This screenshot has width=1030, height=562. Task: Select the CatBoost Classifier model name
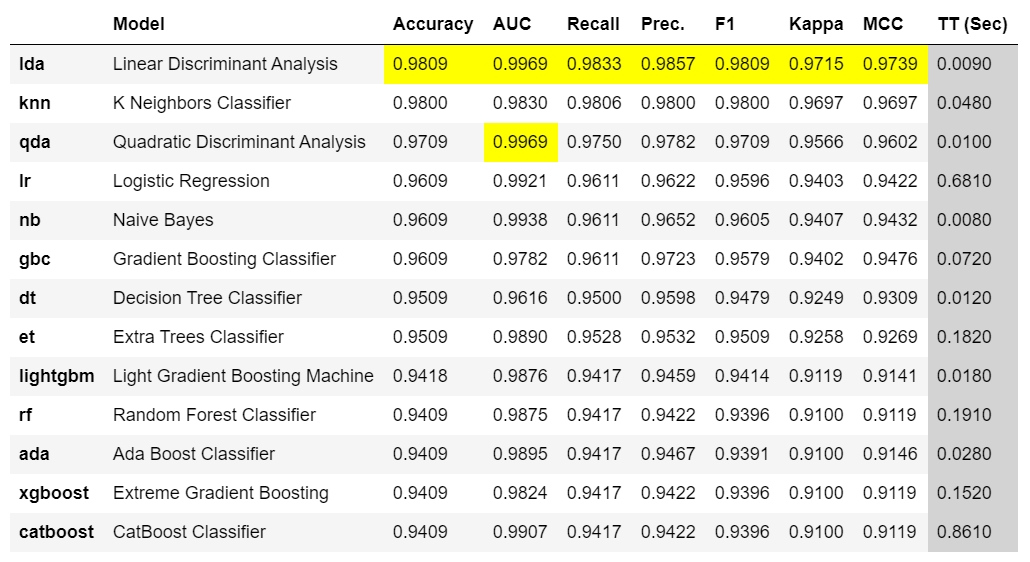(x=189, y=532)
